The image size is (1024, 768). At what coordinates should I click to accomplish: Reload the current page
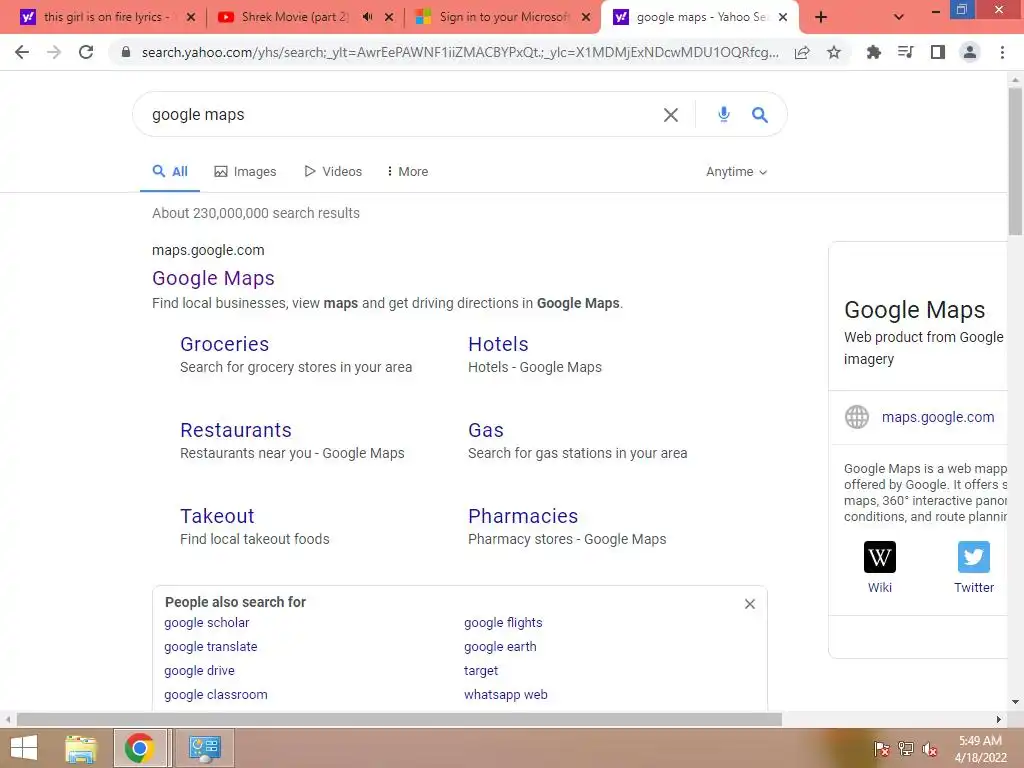(x=86, y=52)
